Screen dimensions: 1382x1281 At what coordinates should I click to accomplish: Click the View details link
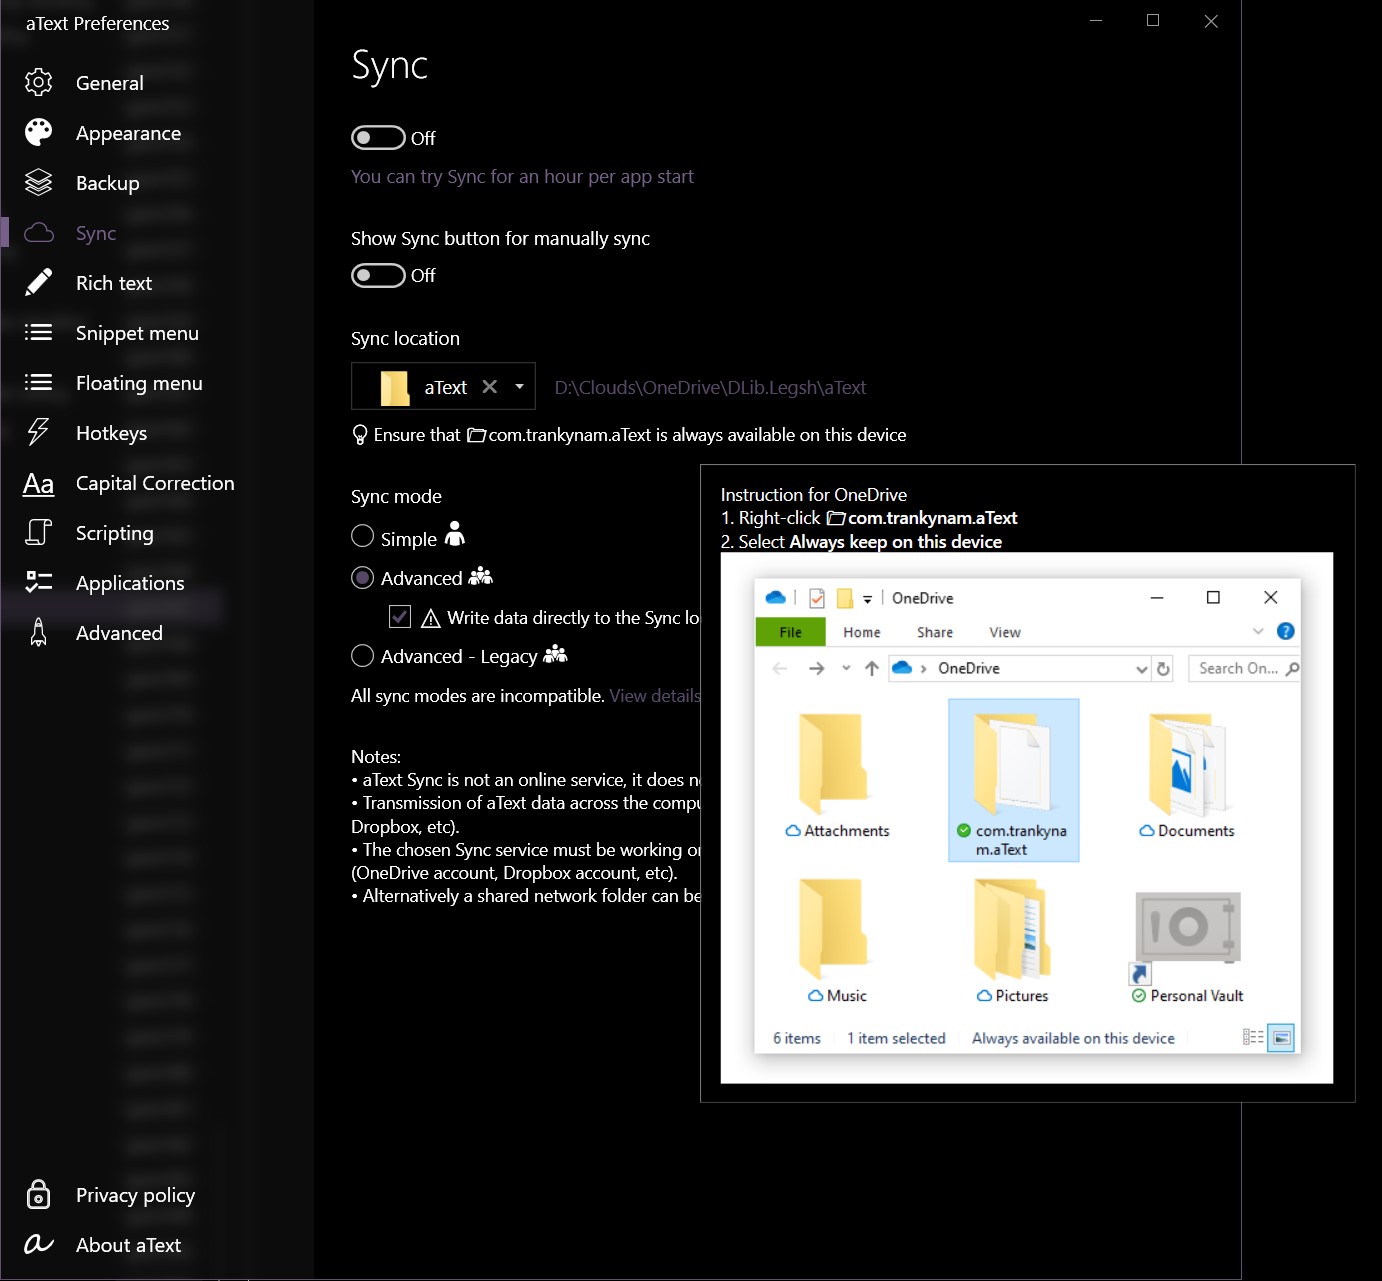pyautogui.click(x=654, y=696)
